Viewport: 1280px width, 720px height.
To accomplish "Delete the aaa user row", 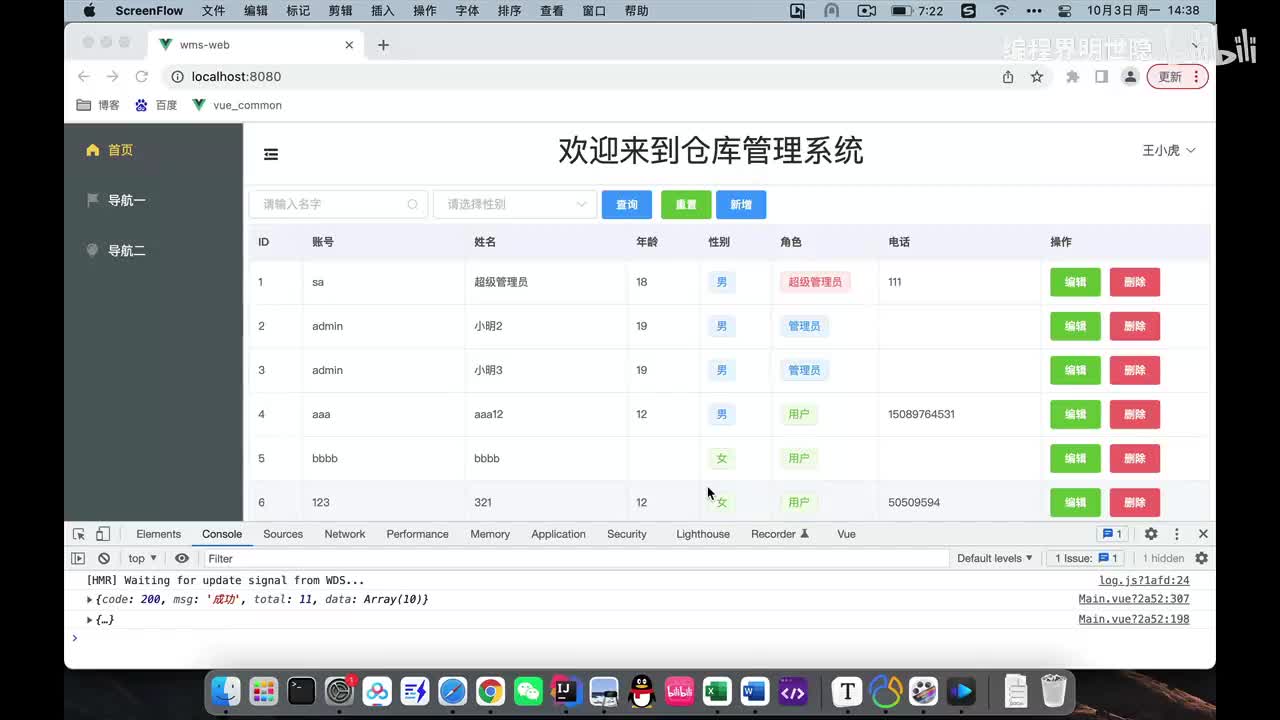I will tap(1135, 414).
